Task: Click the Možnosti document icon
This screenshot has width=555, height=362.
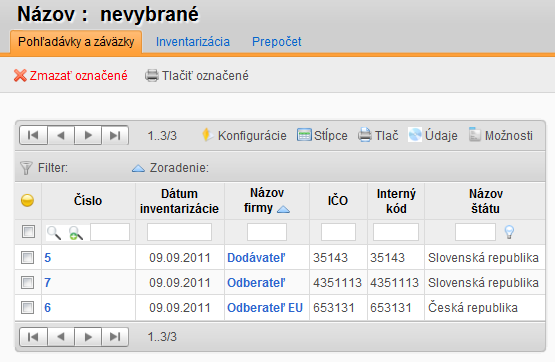Action: (475, 135)
